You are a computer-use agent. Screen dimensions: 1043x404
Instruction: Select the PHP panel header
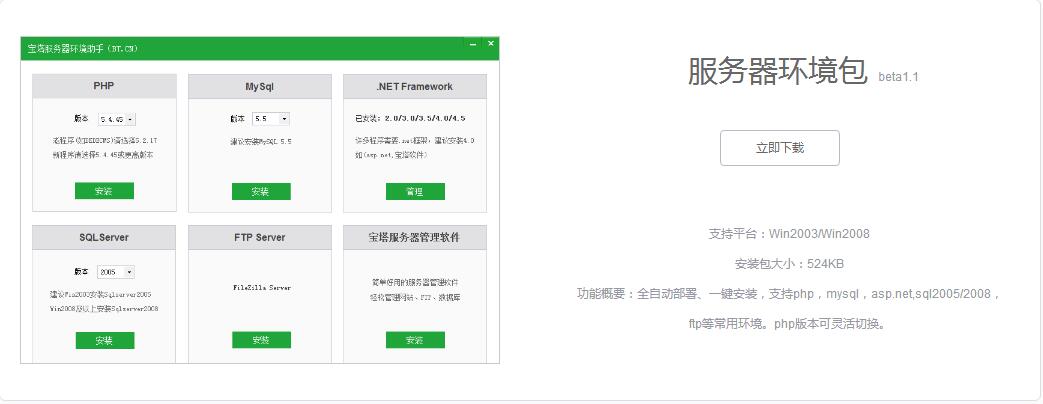[104, 87]
